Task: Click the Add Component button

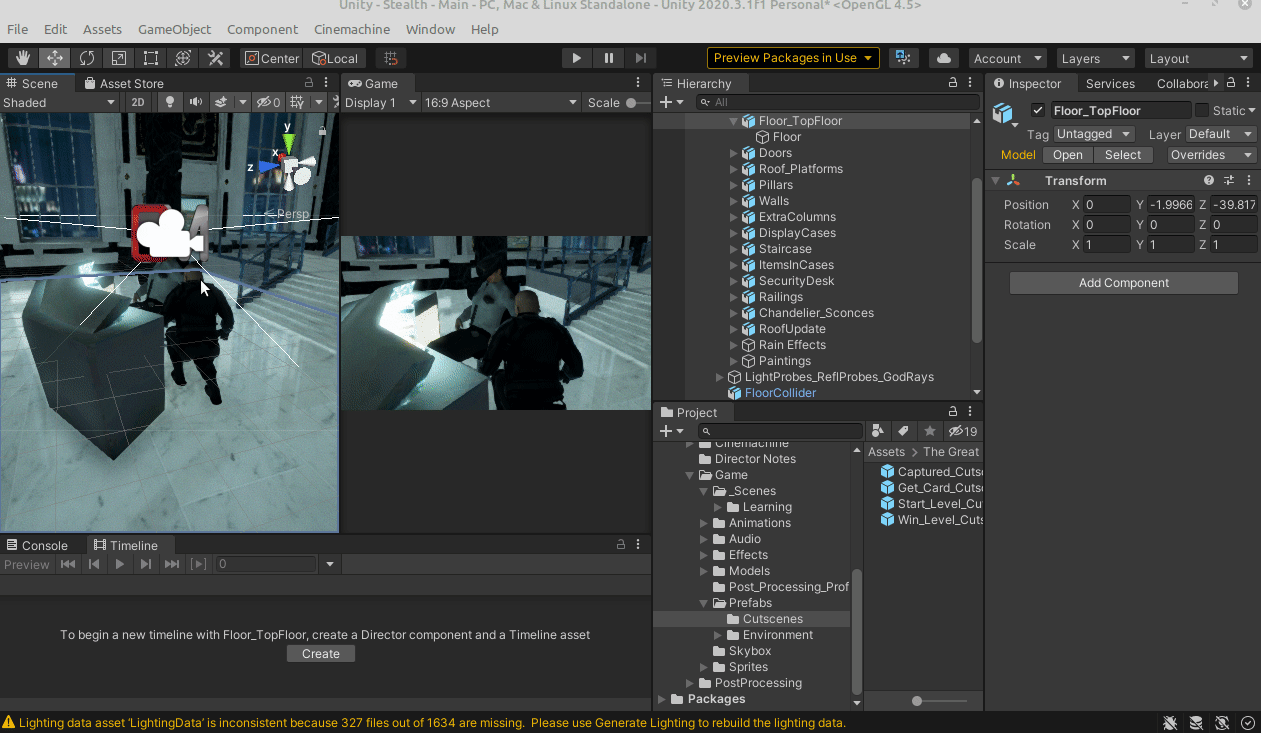Action: tap(1123, 283)
